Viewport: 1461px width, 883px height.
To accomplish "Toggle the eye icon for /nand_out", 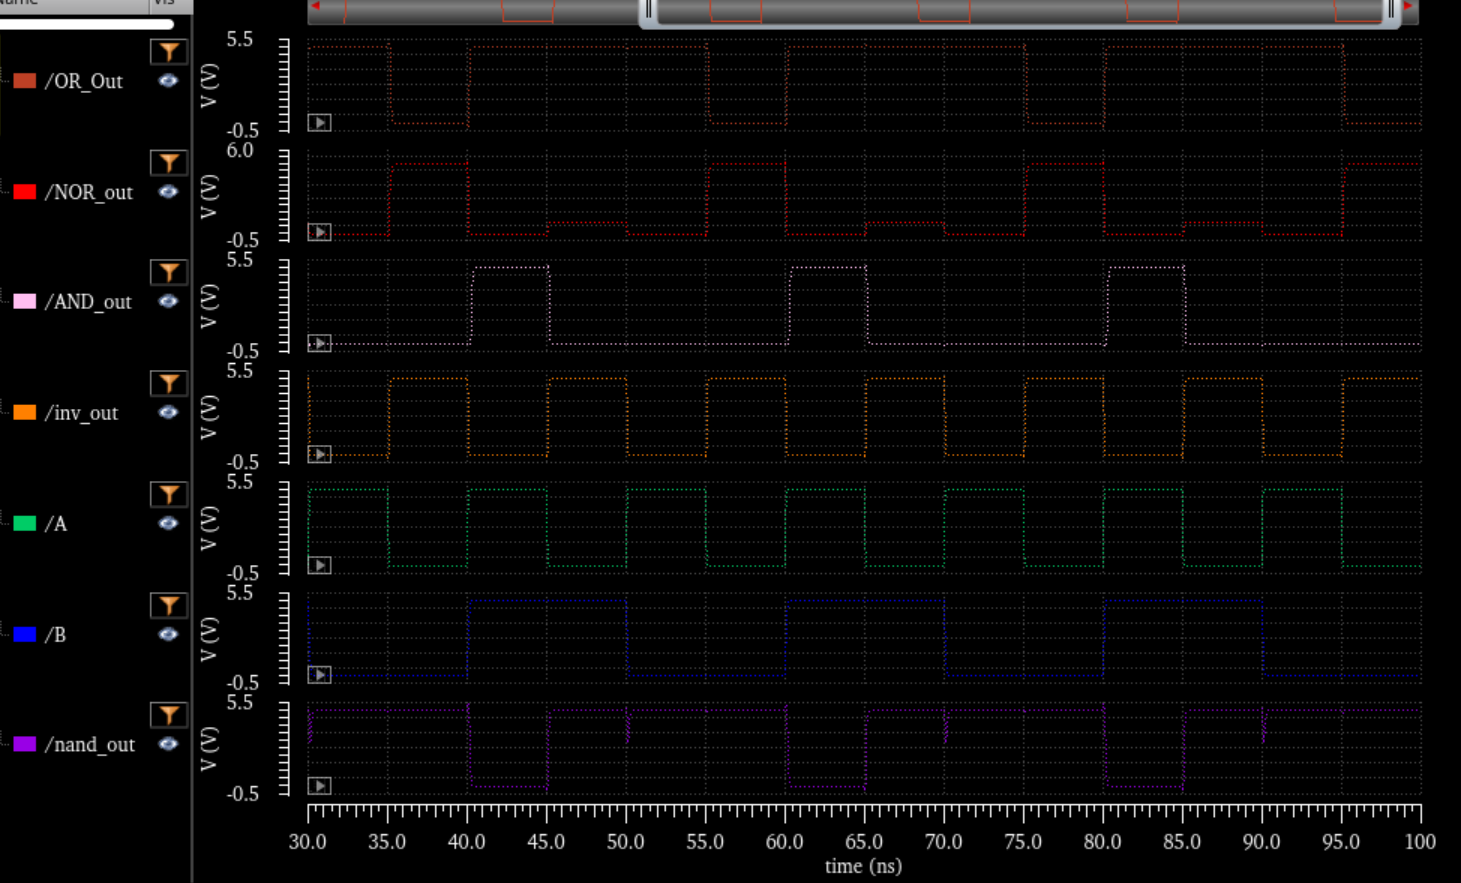I will pos(168,744).
